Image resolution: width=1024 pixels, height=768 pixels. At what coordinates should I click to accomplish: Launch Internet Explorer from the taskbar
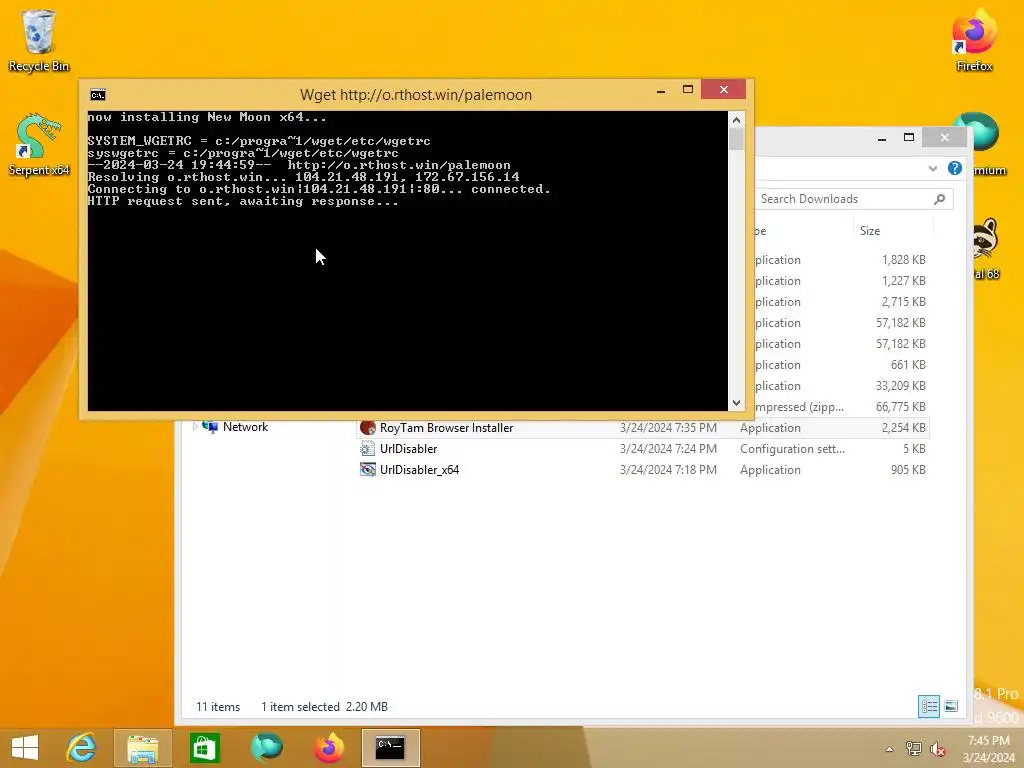82,747
